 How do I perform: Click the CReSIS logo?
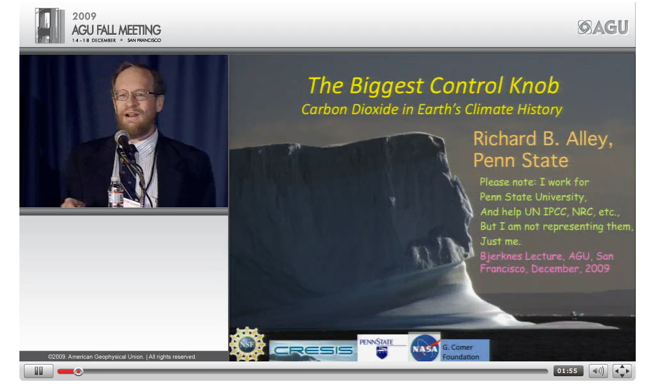pos(313,351)
